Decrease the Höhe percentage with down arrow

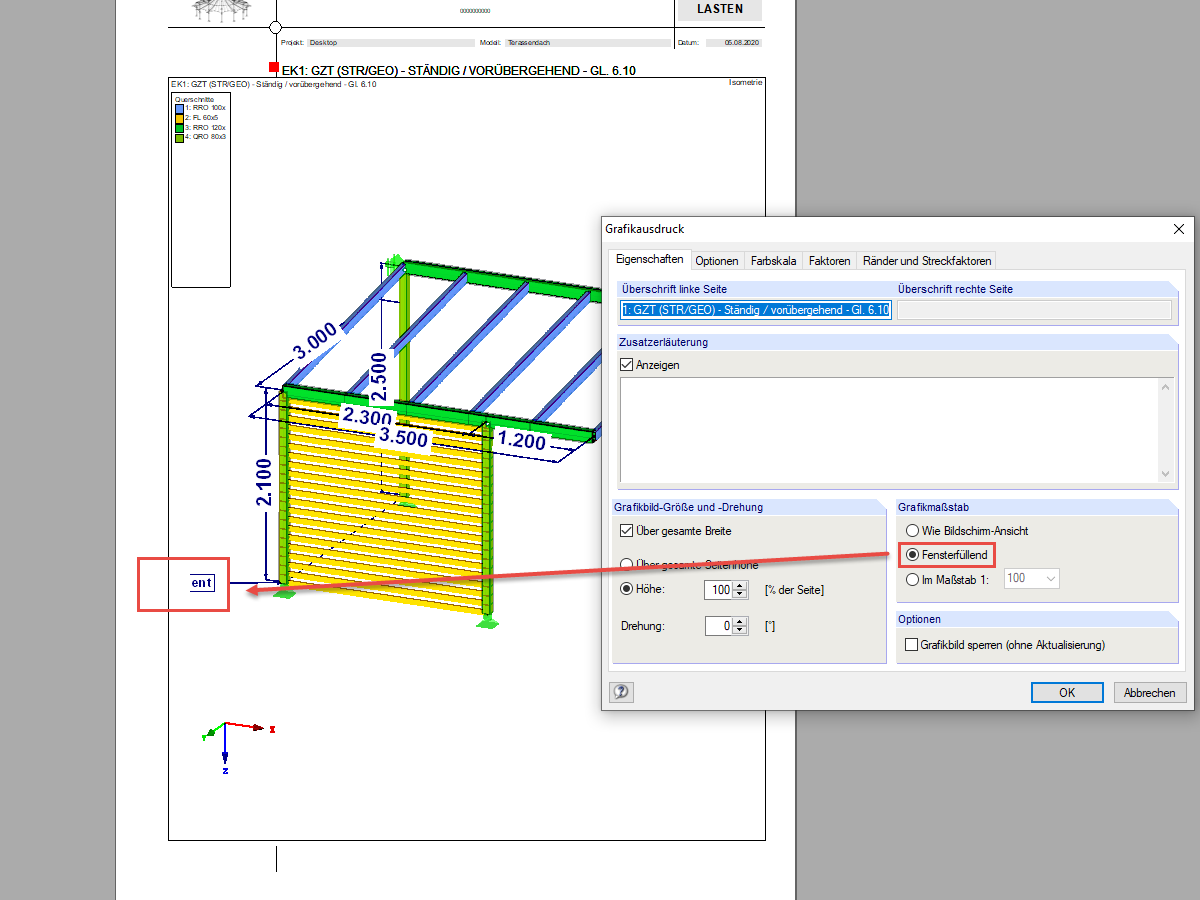pos(740,594)
